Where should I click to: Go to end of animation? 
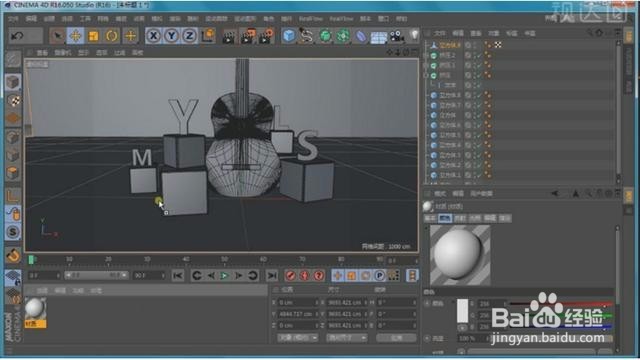pos(272,276)
